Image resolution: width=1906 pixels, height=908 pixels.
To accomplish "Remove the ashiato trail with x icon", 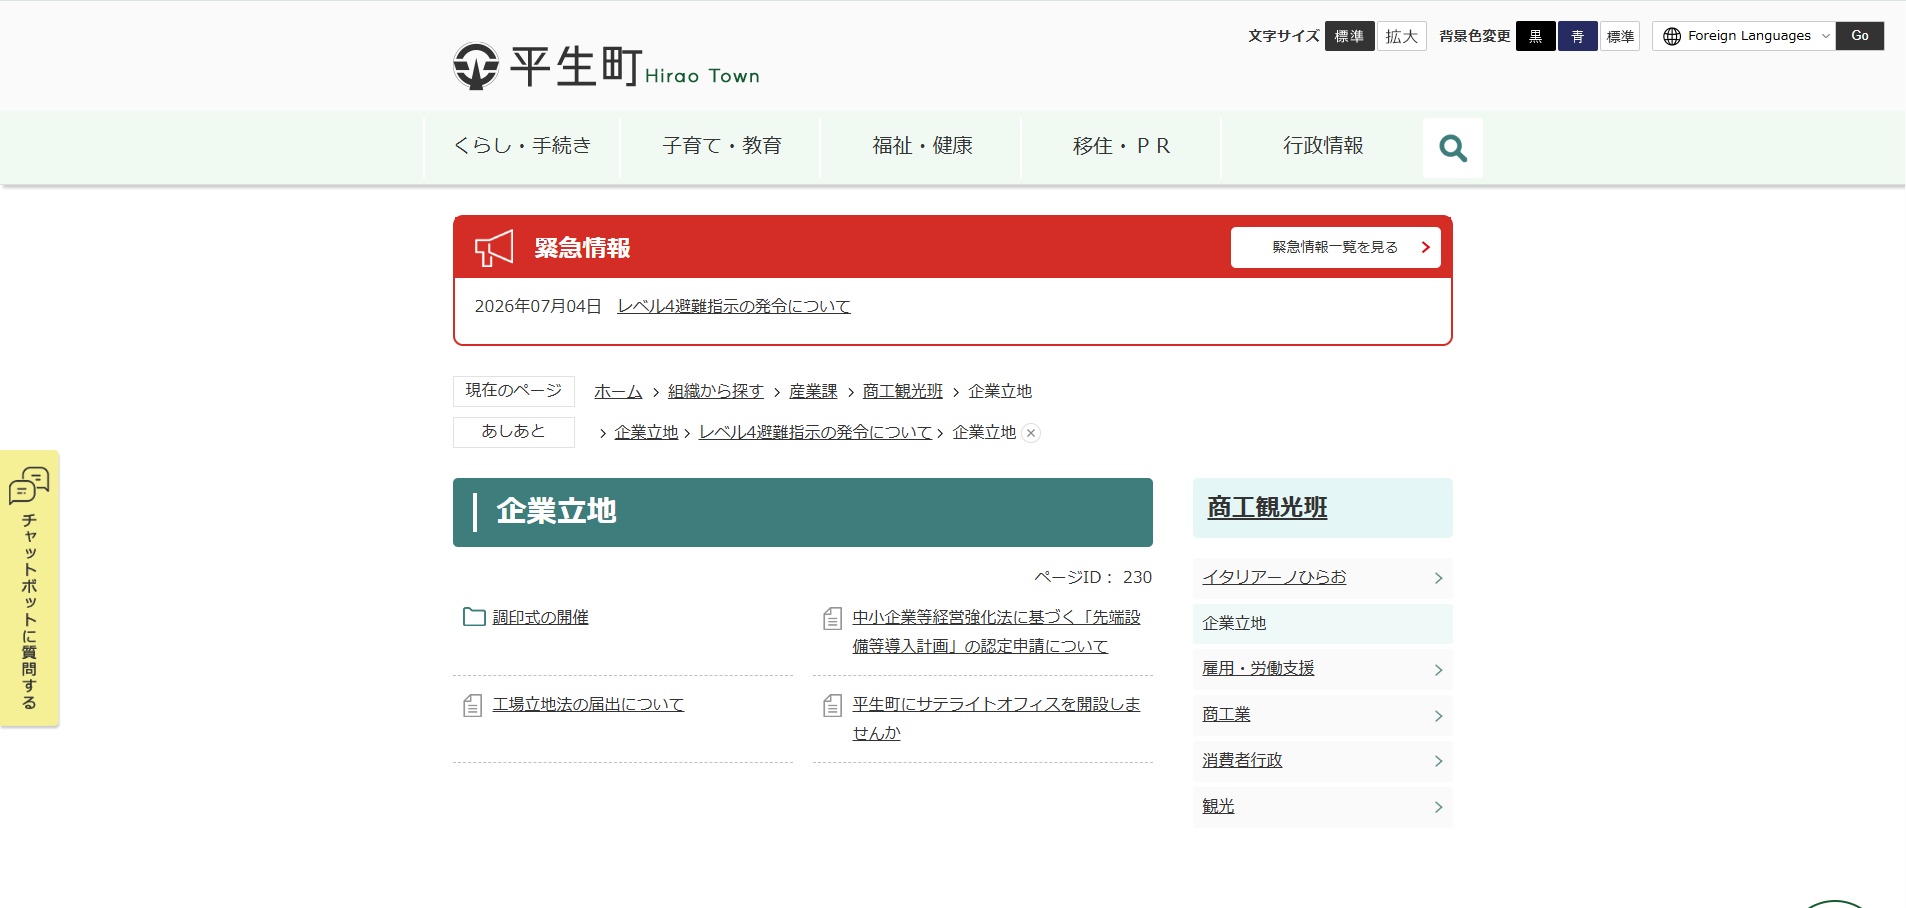I will [x=1031, y=433].
